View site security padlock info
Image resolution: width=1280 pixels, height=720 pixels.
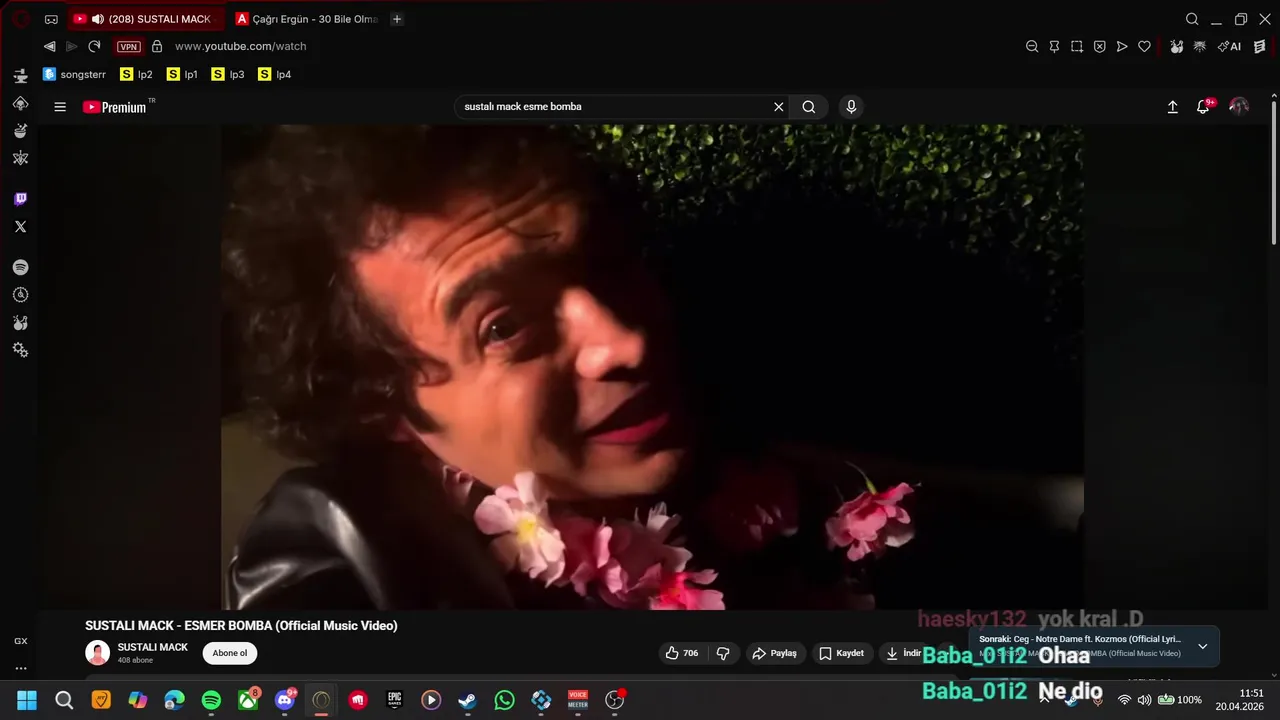[157, 46]
